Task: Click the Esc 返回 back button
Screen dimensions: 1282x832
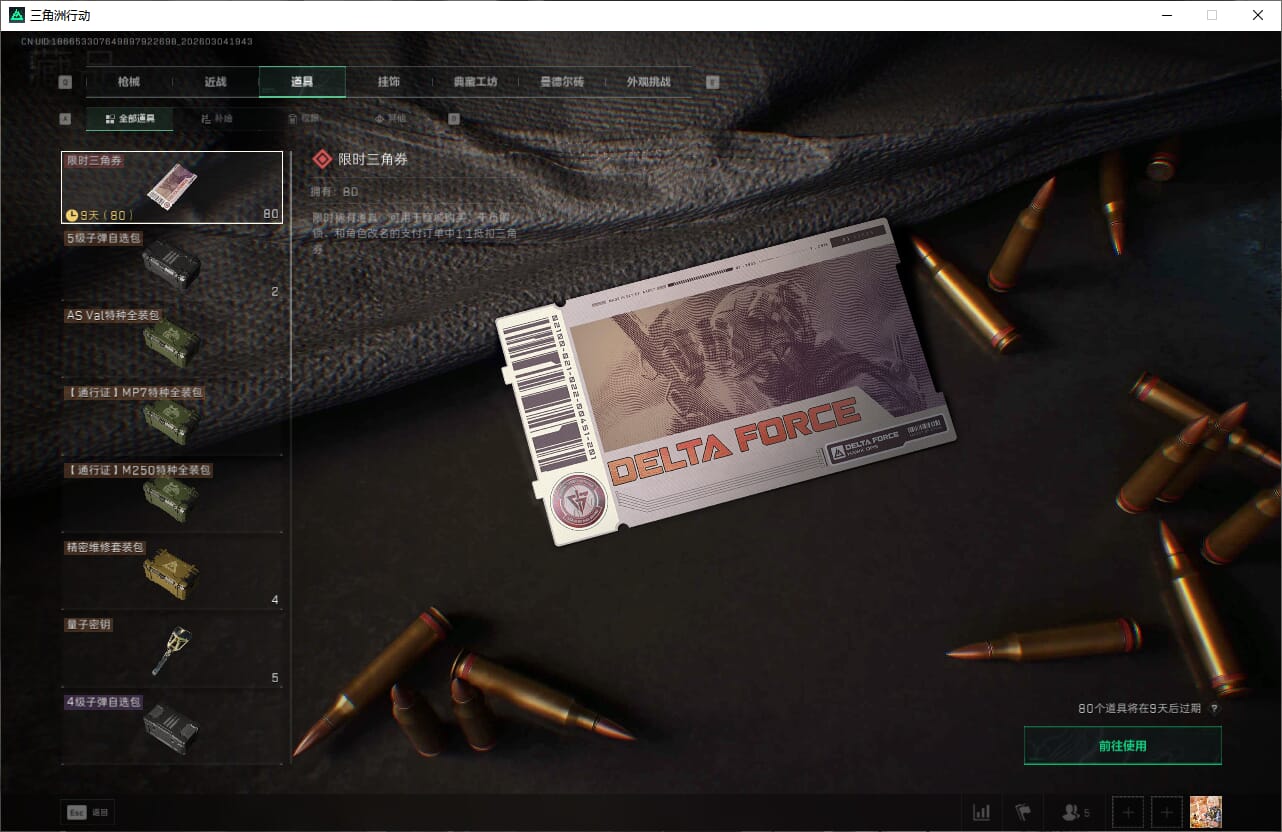Action: click(87, 812)
